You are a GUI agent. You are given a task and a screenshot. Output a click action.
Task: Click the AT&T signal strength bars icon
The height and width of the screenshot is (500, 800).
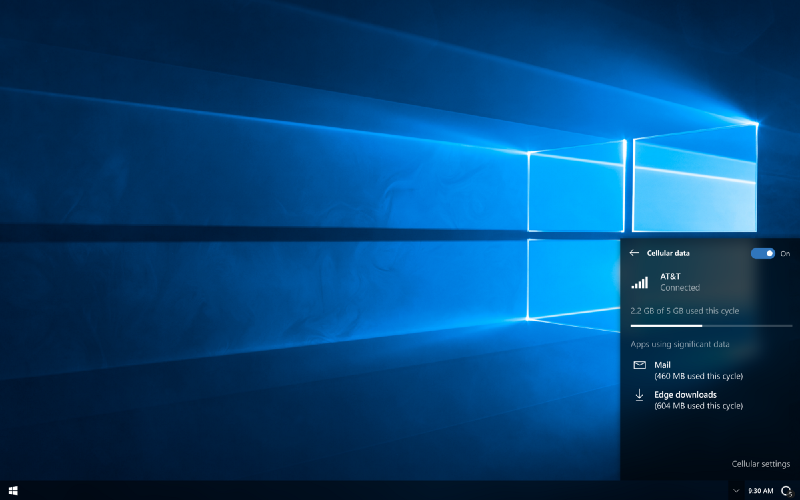(x=640, y=282)
